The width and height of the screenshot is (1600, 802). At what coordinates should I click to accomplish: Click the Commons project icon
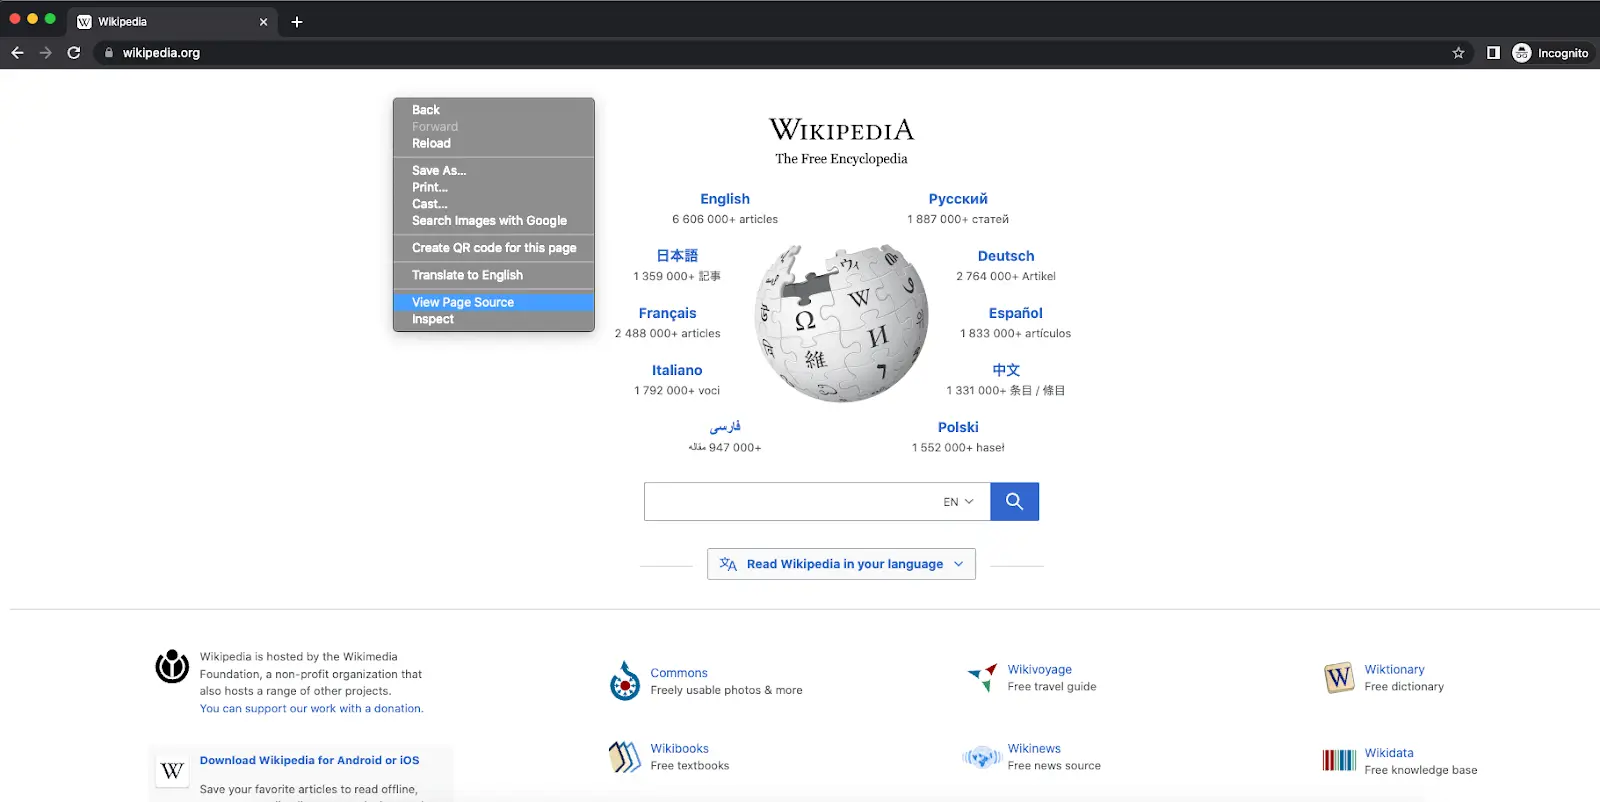pyautogui.click(x=625, y=681)
